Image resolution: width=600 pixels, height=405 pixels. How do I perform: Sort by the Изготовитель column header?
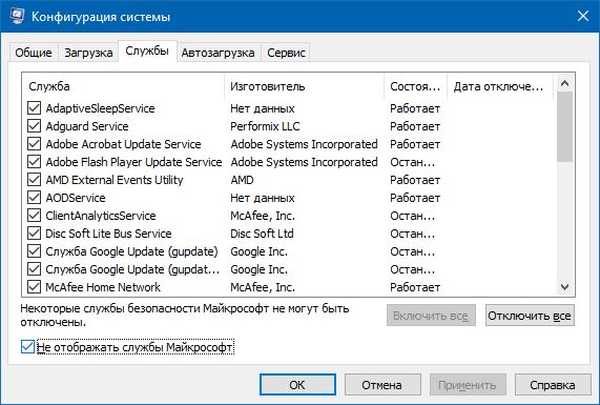304,87
